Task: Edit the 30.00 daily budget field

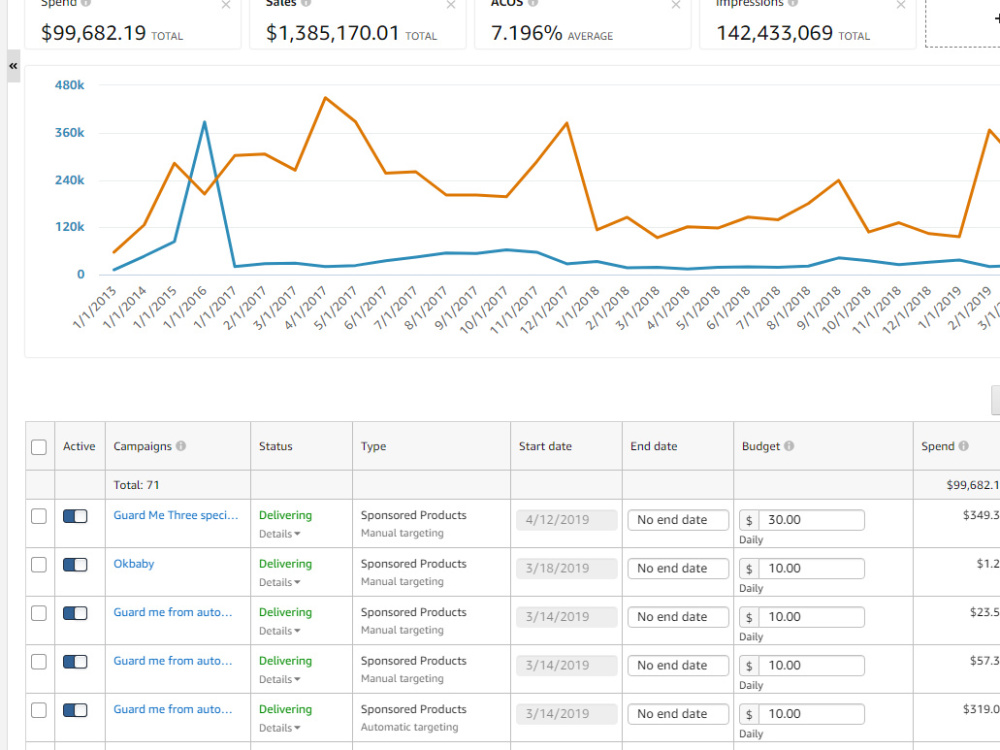Action: (x=811, y=520)
